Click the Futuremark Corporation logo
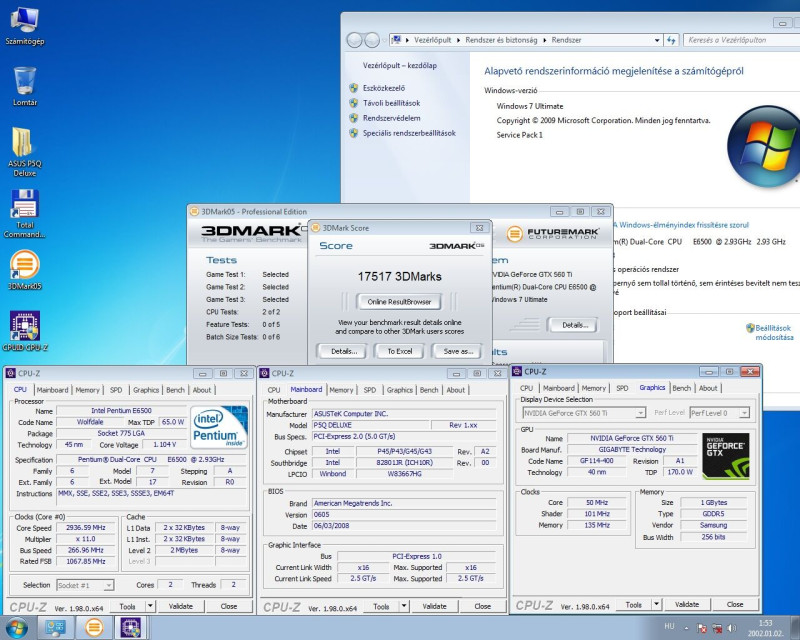The height and width of the screenshot is (640, 800). pos(553,234)
